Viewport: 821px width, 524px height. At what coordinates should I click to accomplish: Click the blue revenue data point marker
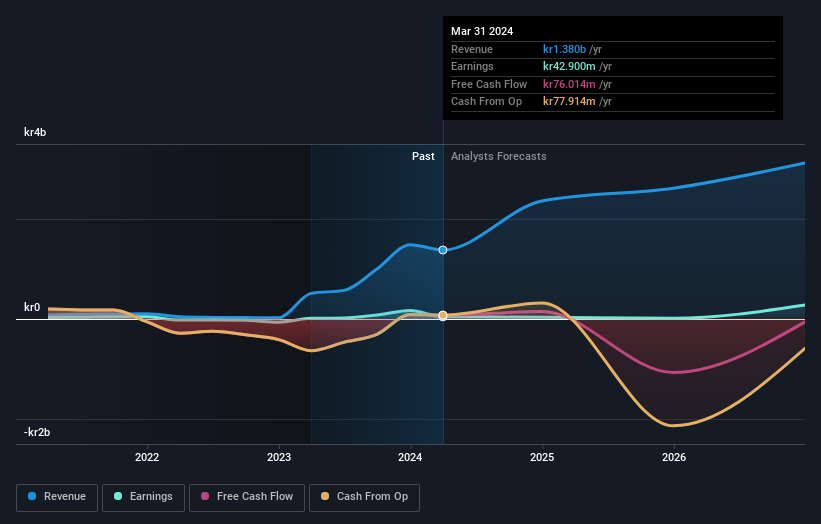point(443,250)
